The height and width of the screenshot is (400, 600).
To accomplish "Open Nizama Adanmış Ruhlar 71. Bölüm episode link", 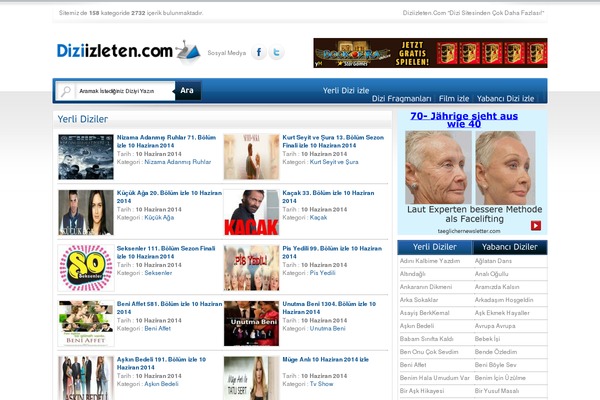I will pyautogui.click(x=166, y=141).
